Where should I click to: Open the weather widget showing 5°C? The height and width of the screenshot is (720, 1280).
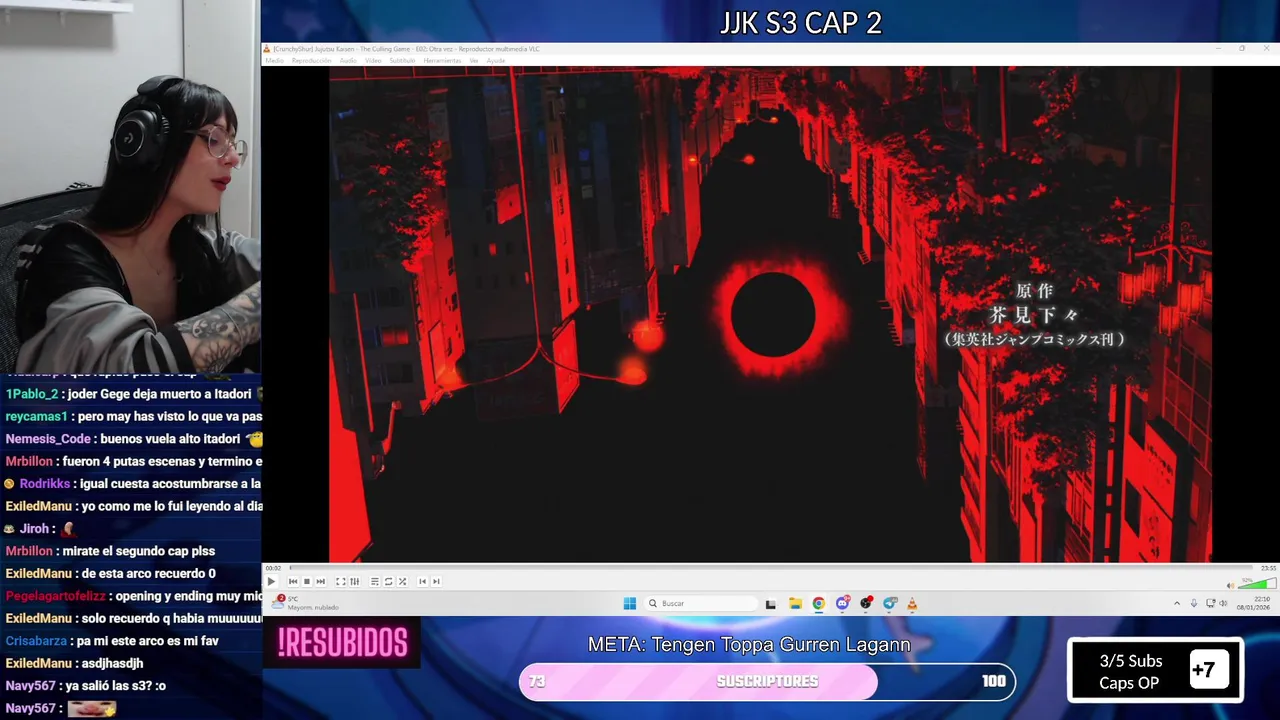305,603
